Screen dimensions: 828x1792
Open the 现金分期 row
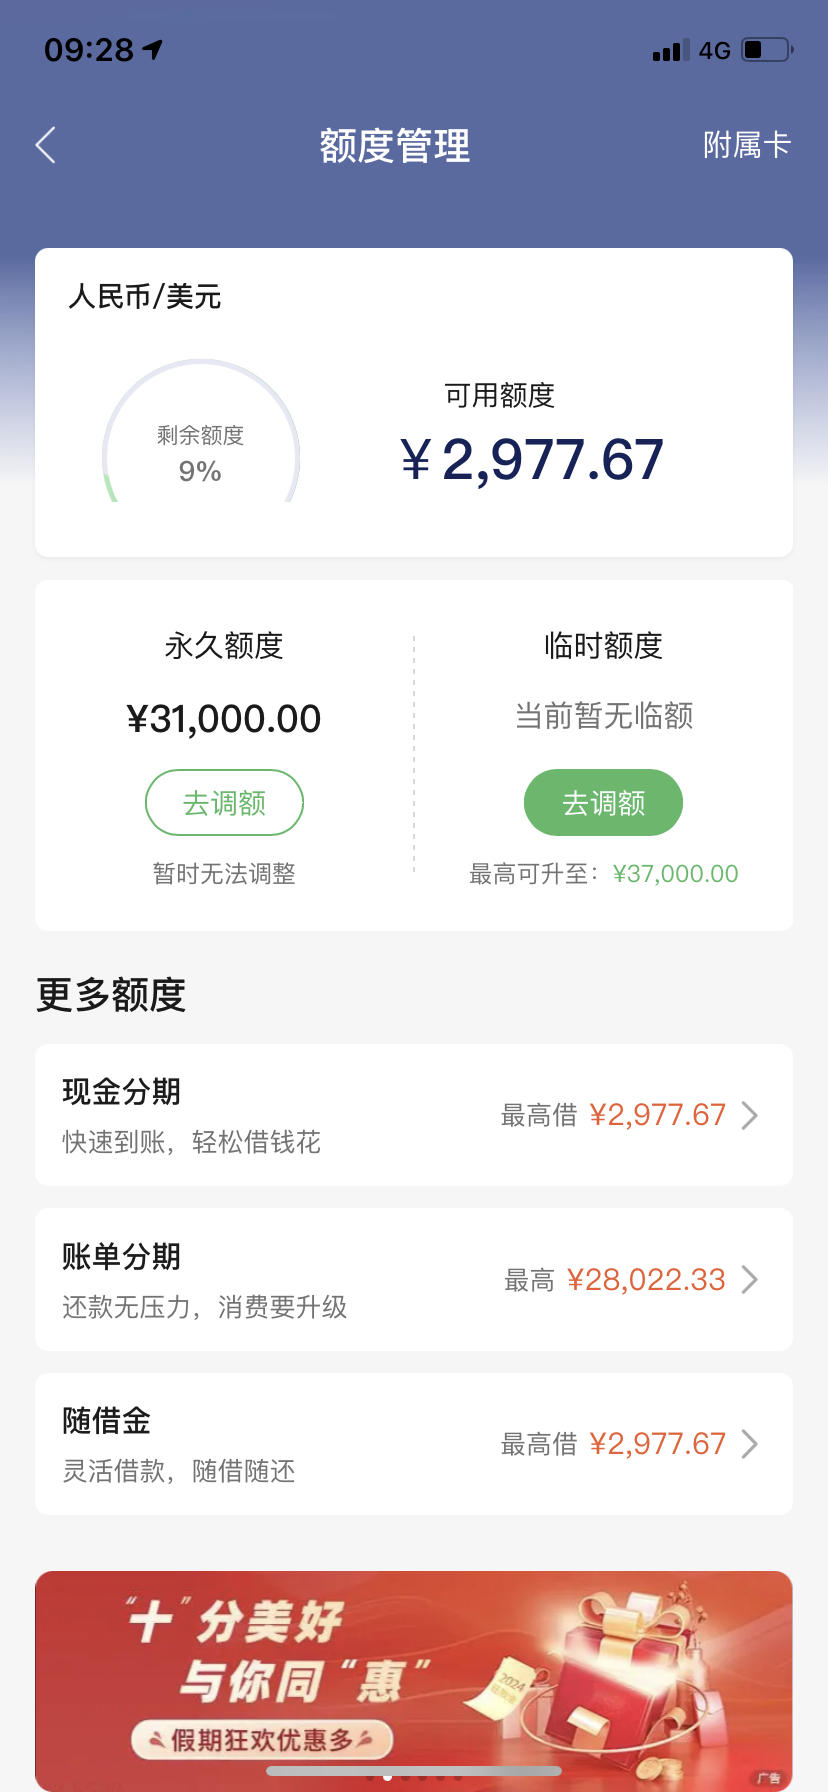point(414,1115)
